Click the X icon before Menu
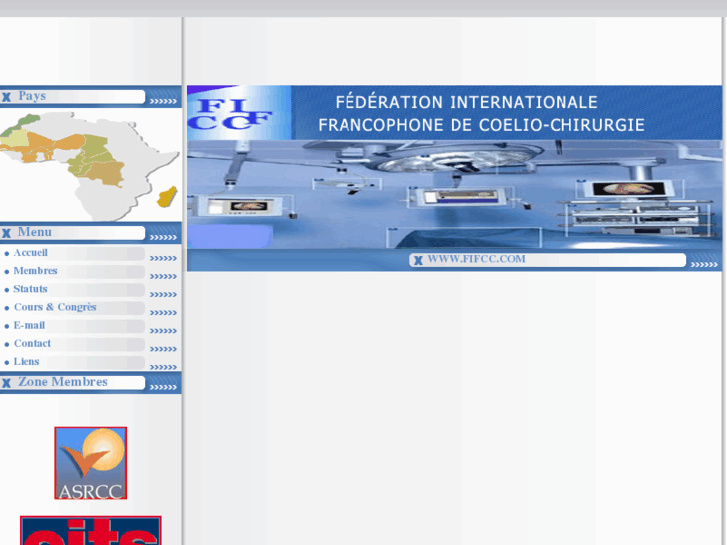The width and height of the screenshot is (727, 545). tap(6, 233)
